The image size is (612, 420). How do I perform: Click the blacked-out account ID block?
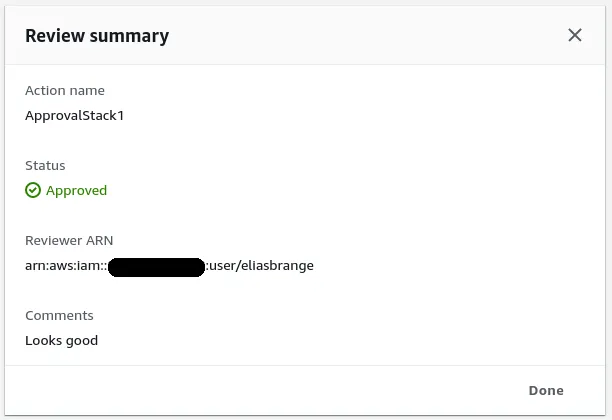[x=155, y=266]
